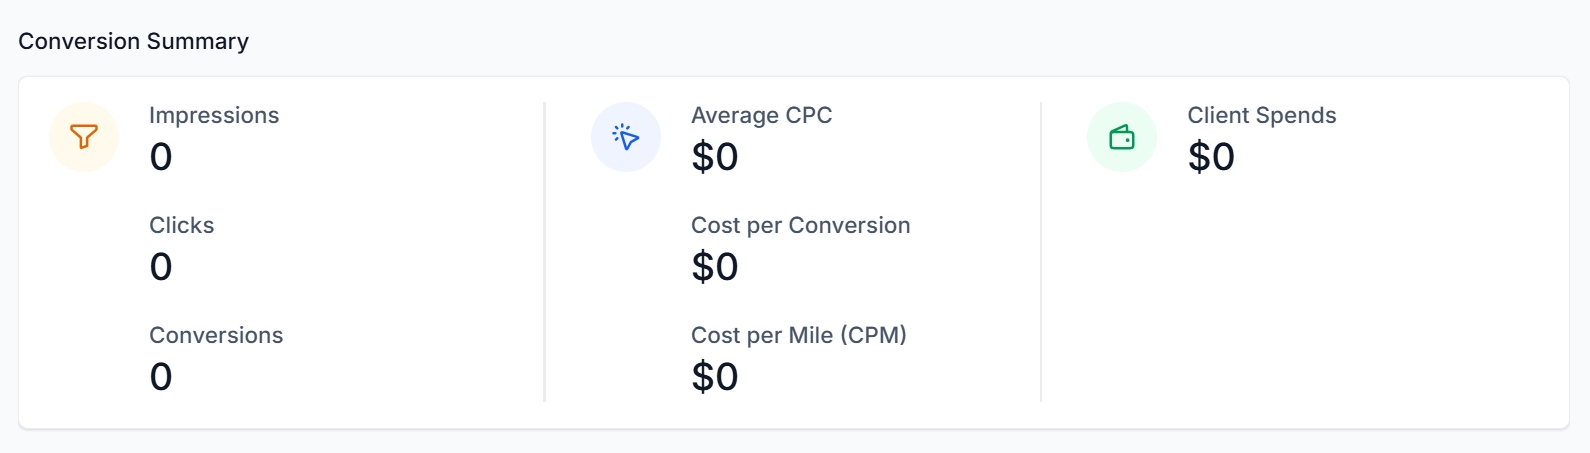Click the Conversion Summary heading

(134, 41)
